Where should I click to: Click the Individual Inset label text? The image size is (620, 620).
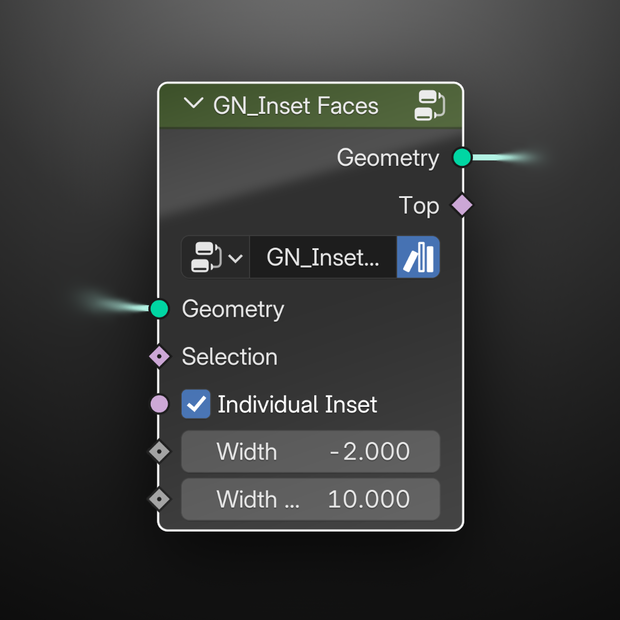[297, 405]
